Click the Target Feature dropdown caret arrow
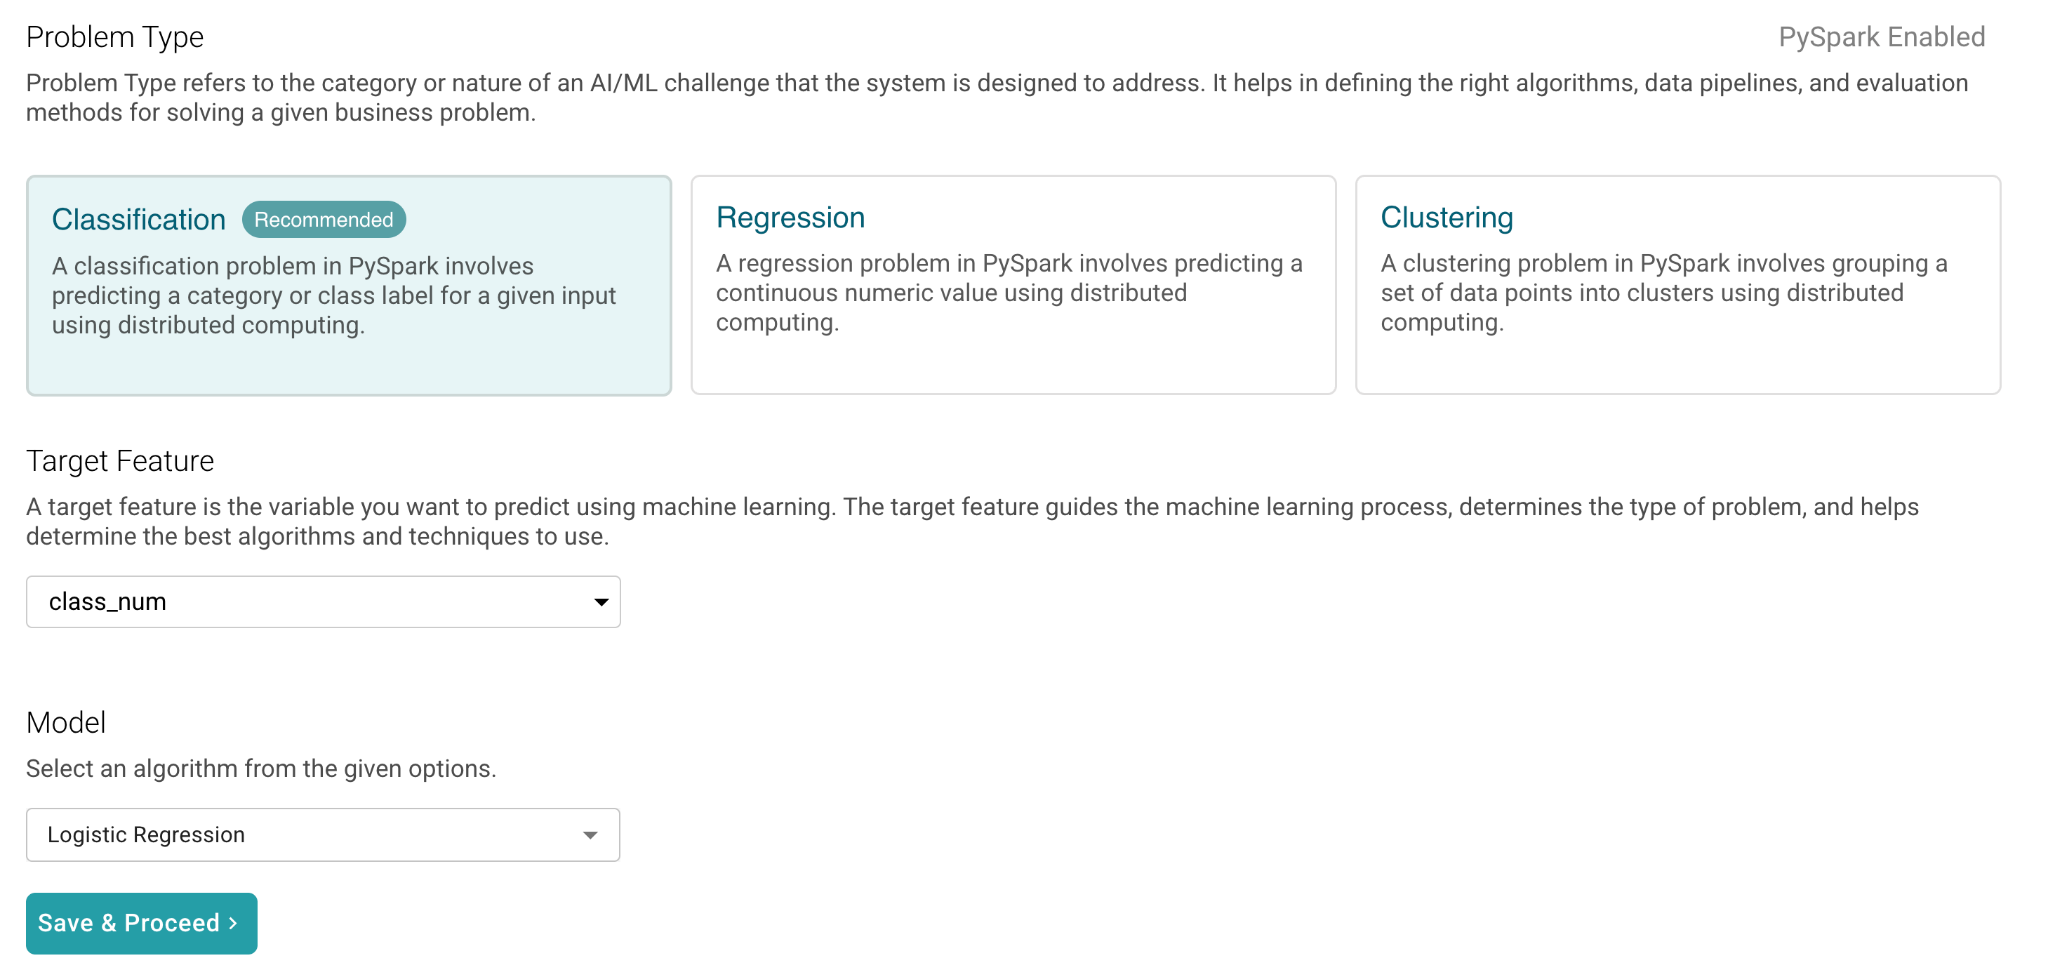This screenshot has height=978, width=2048. [x=601, y=602]
